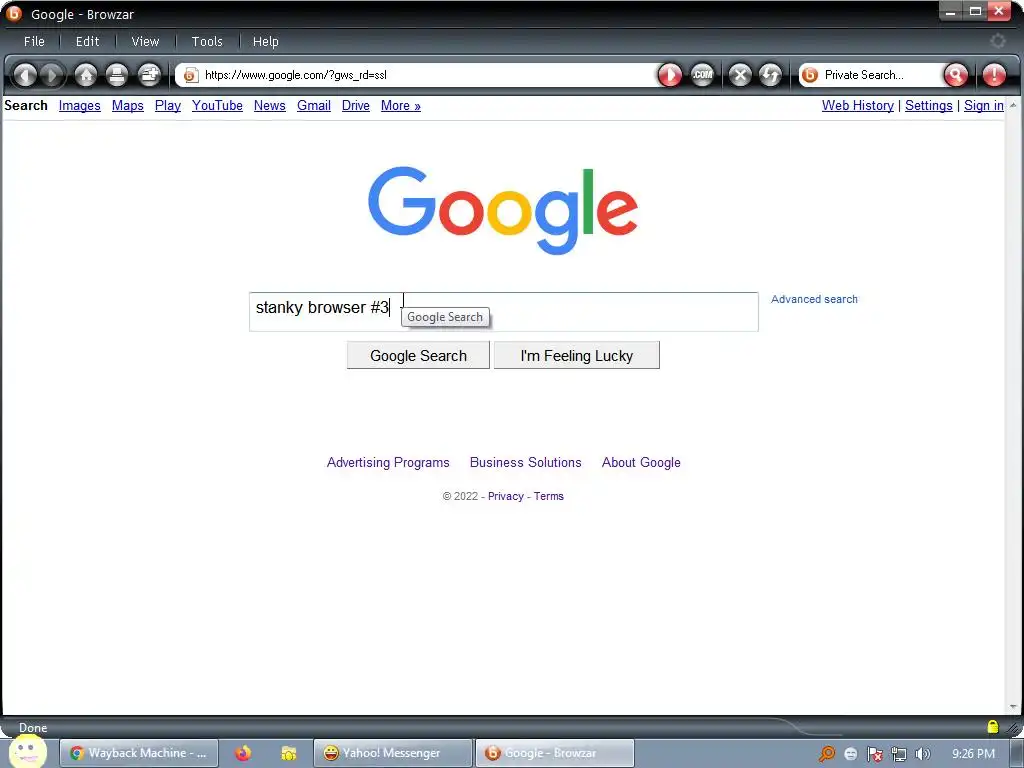Click the Google search text box
This screenshot has height=768, width=1024.
pos(504,312)
